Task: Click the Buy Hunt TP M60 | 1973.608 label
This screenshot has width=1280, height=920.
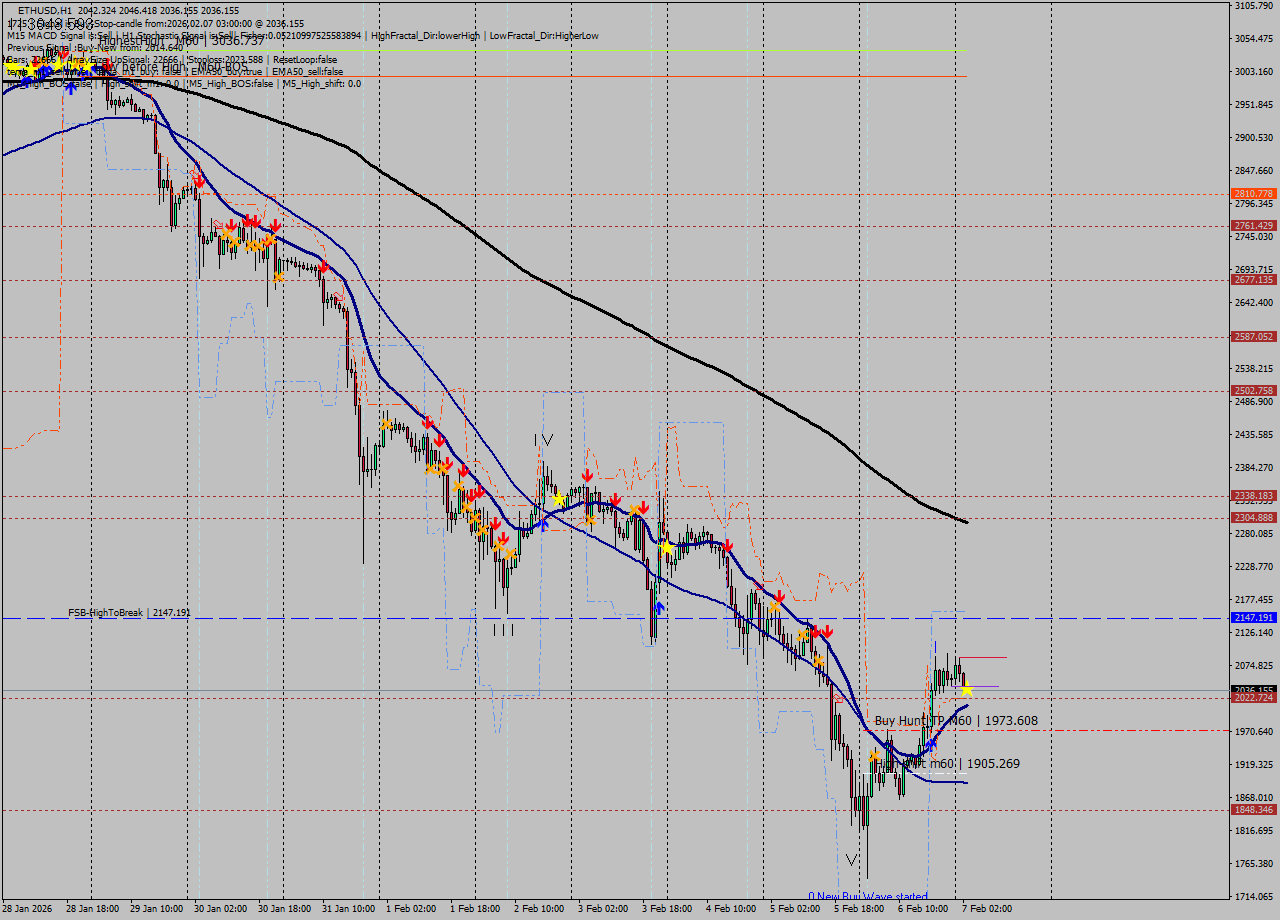Action: click(955, 721)
